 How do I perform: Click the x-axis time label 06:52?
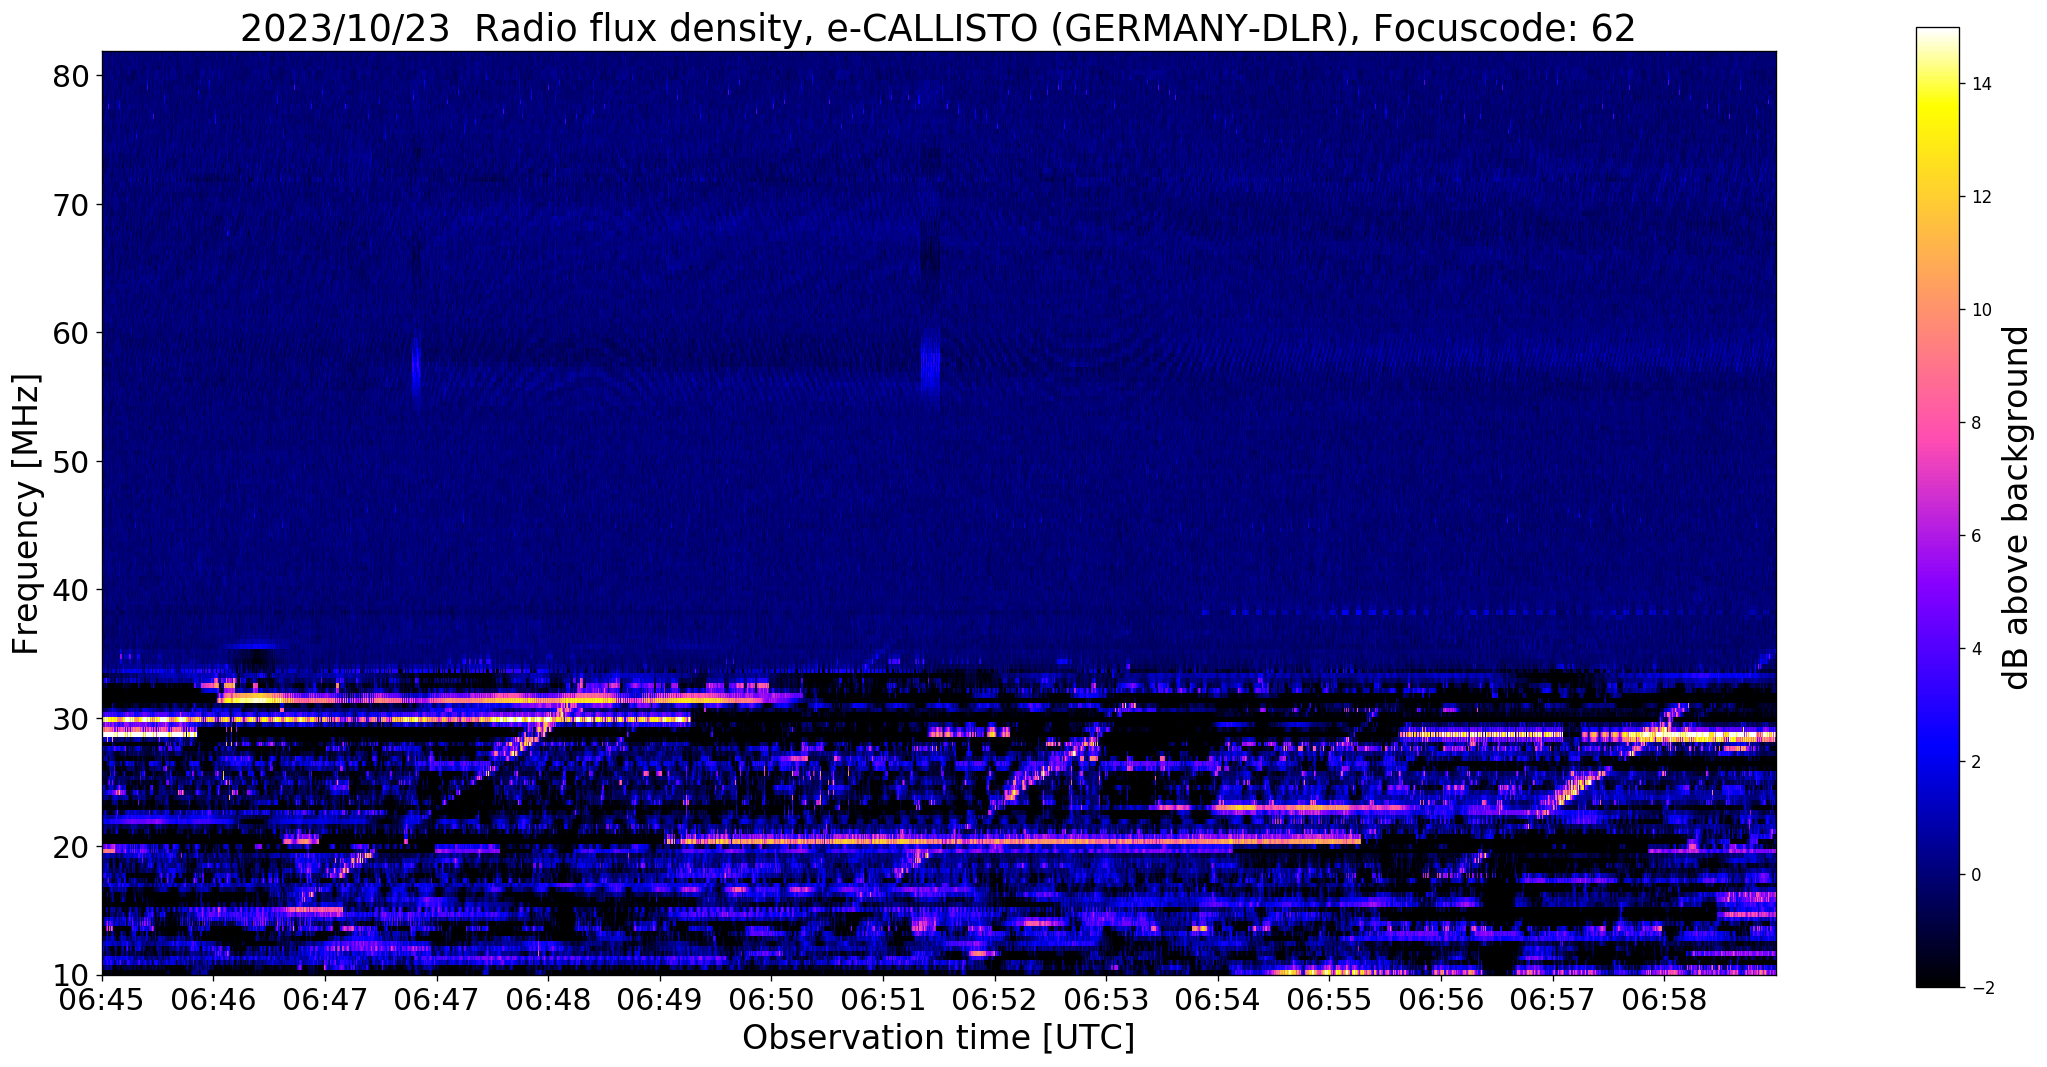pos(995,1000)
